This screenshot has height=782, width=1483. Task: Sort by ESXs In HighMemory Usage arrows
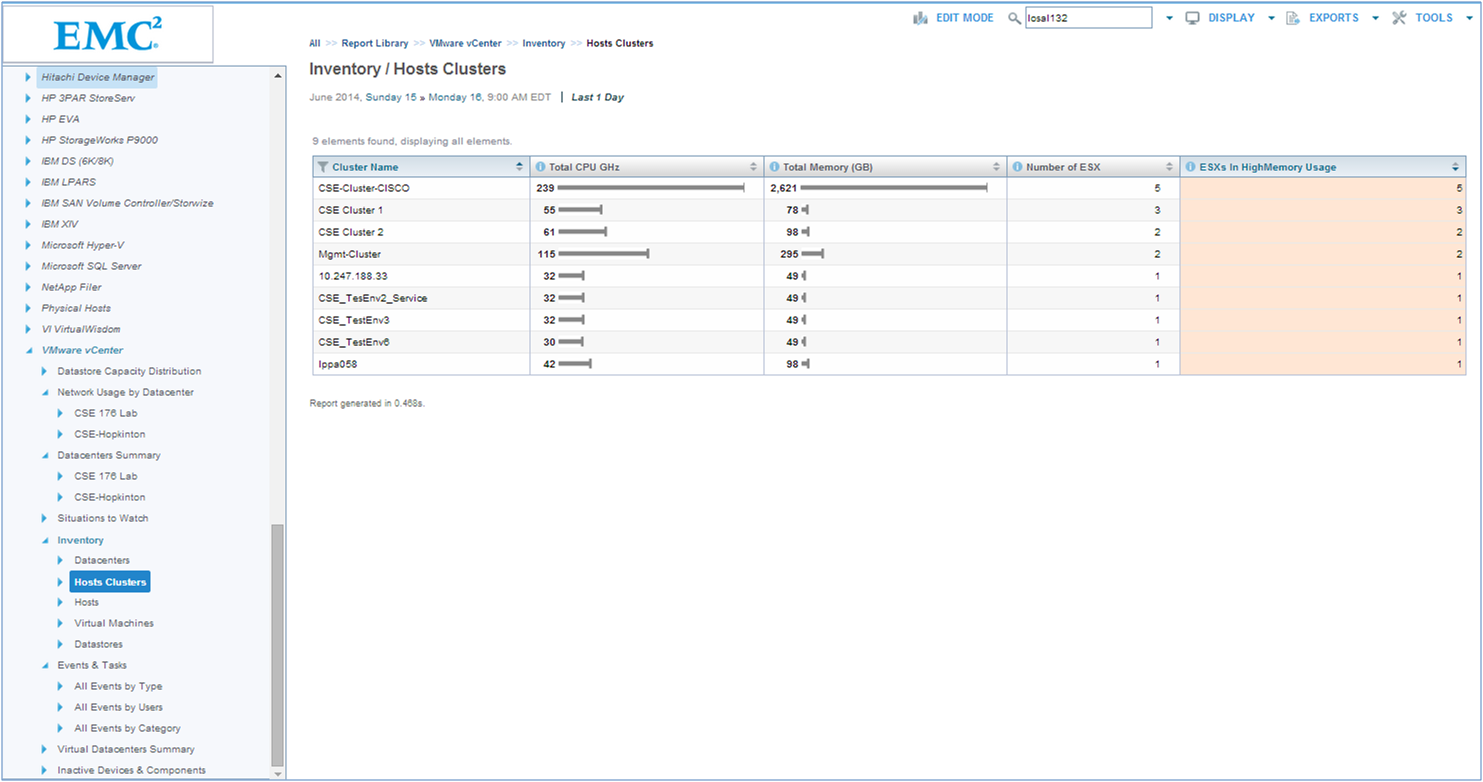(1455, 167)
